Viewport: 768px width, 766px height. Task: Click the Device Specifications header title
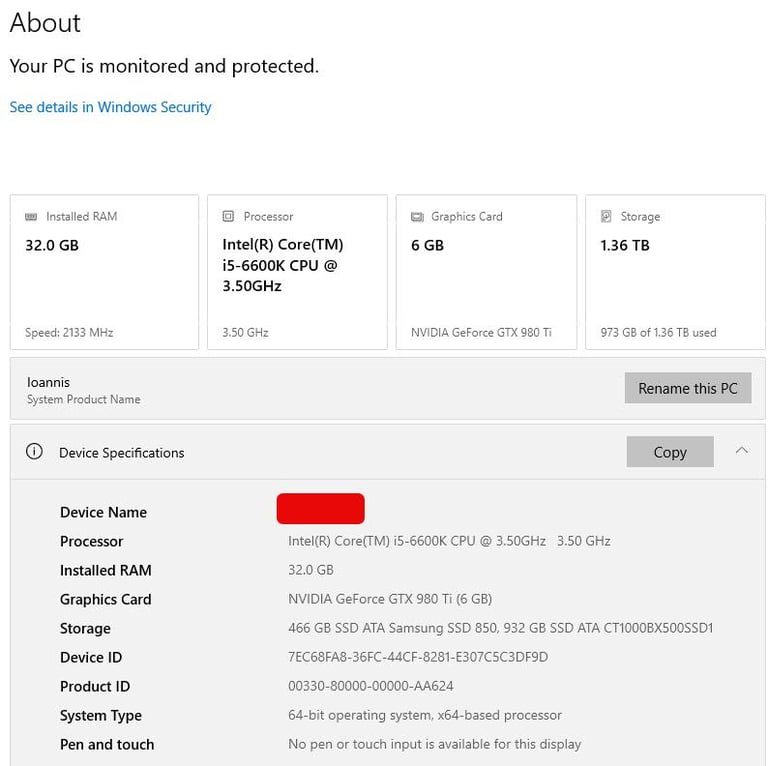point(121,453)
